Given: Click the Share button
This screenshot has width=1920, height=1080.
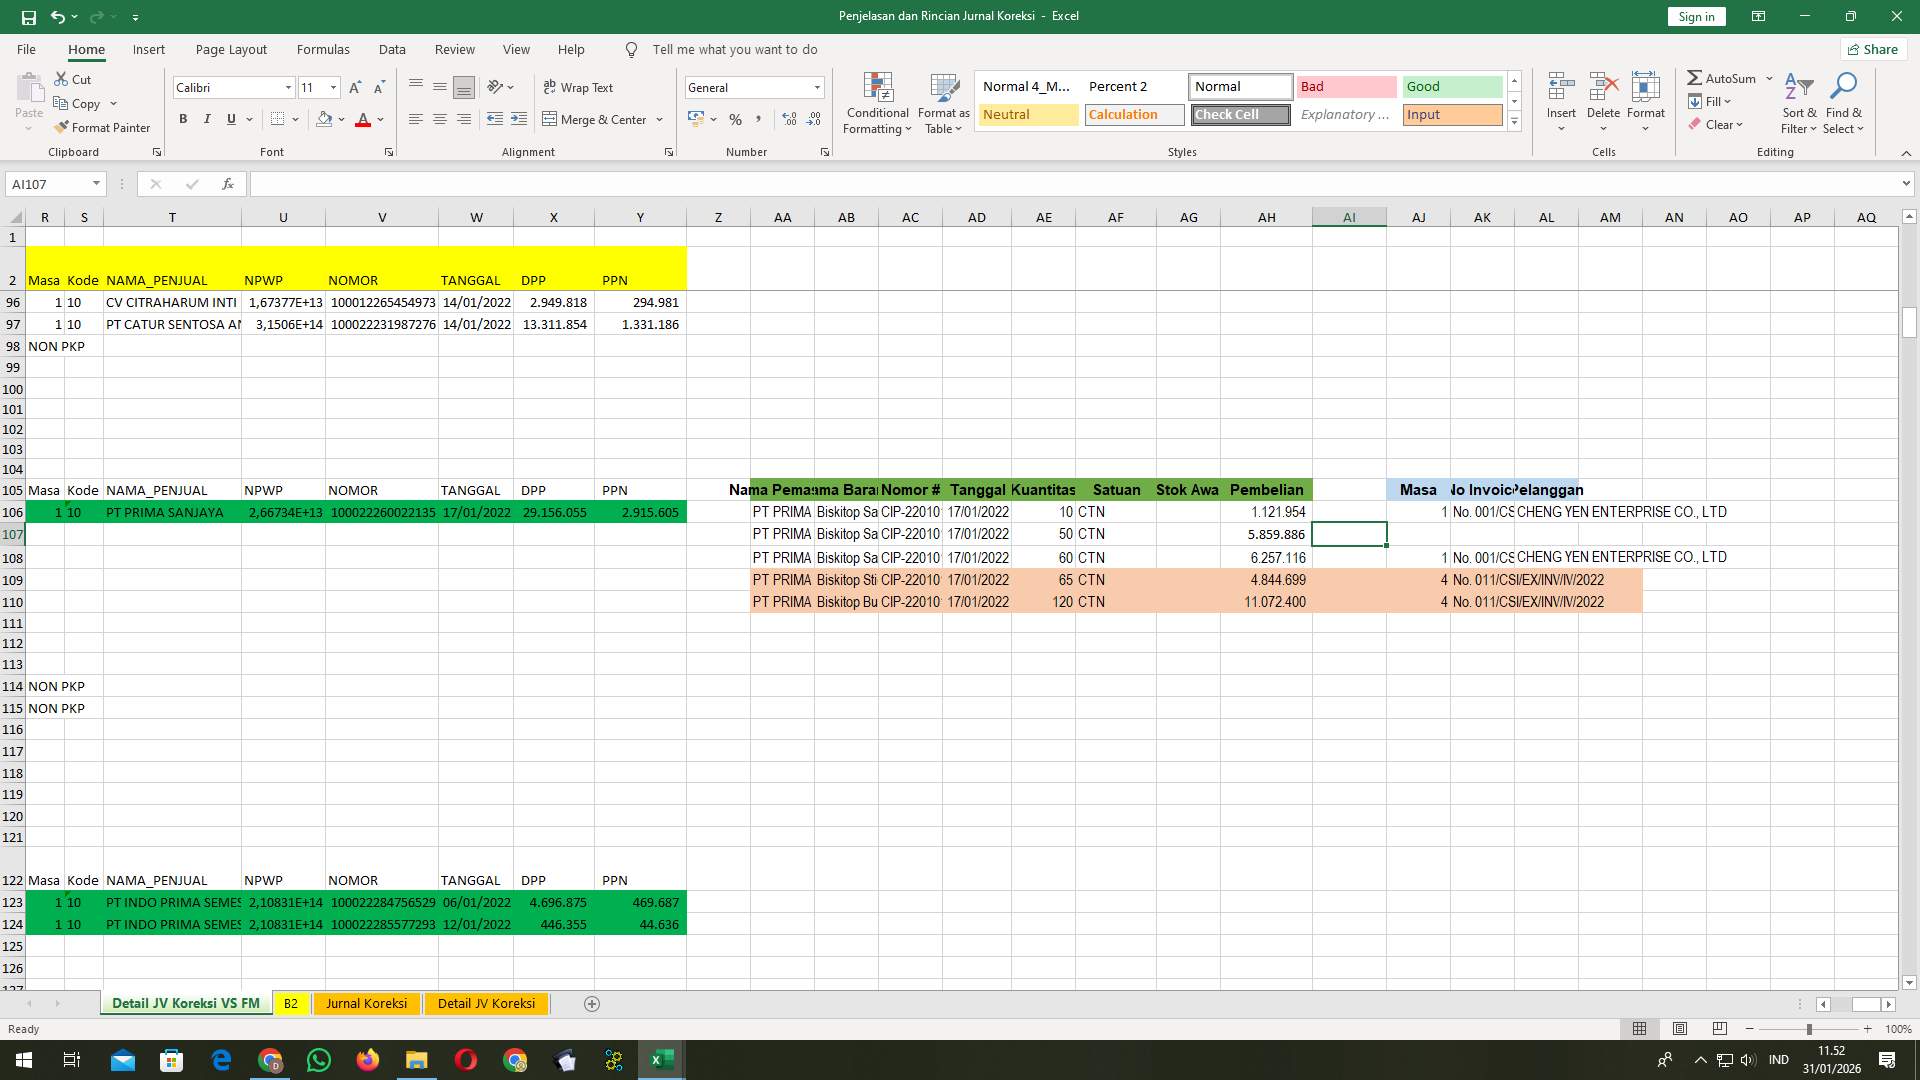Looking at the screenshot, I should coord(1872,49).
